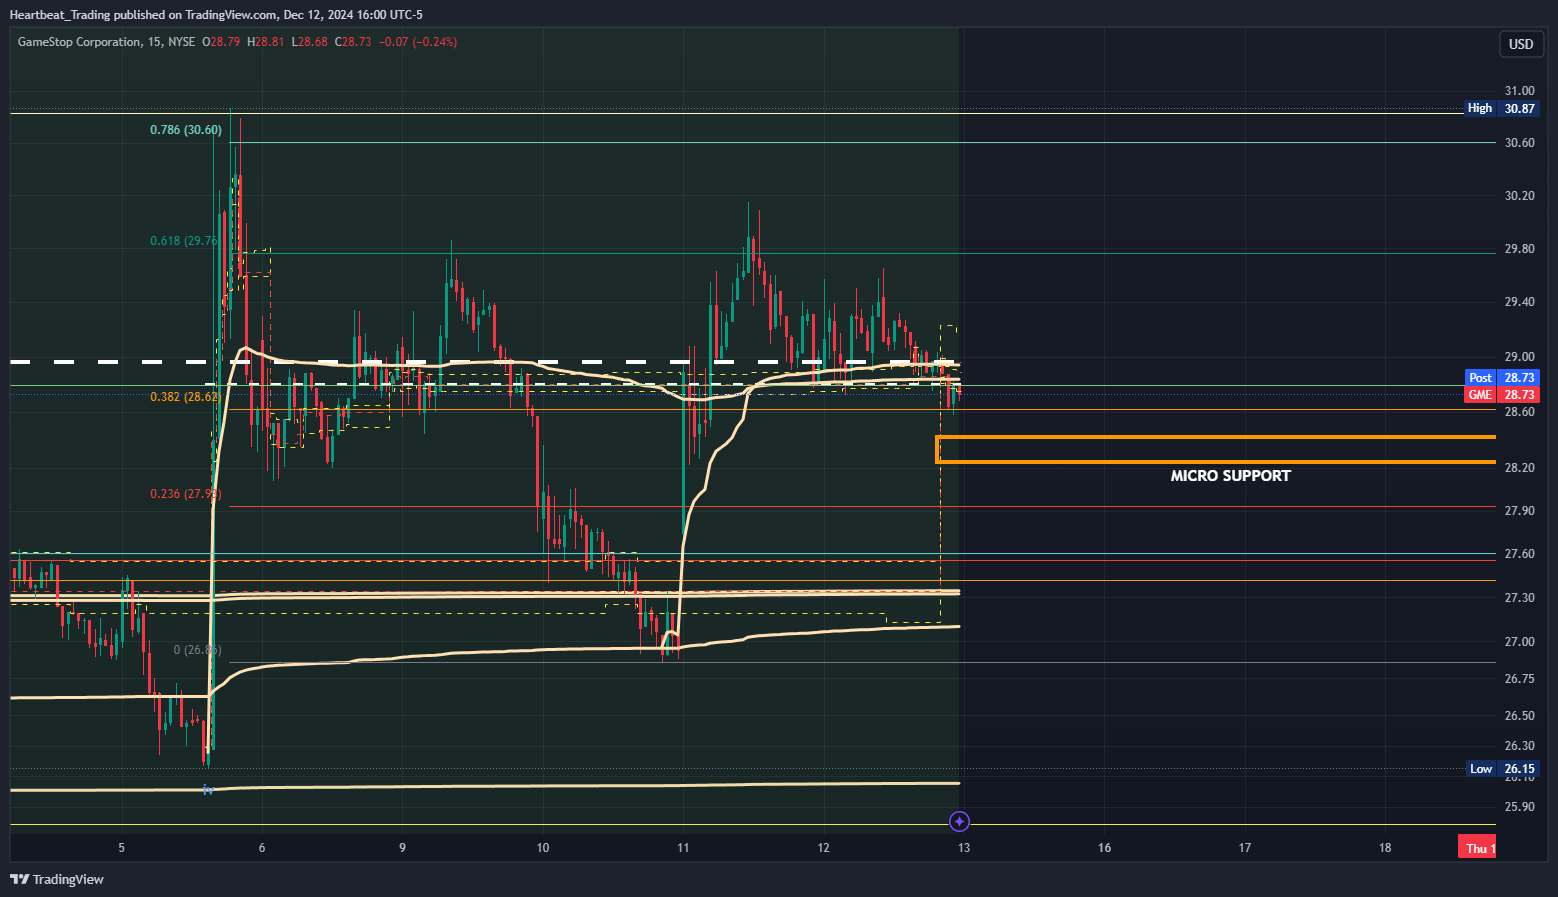Click date 10 on the time axis
The image size is (1558, 897).
(x=543, y=848)
